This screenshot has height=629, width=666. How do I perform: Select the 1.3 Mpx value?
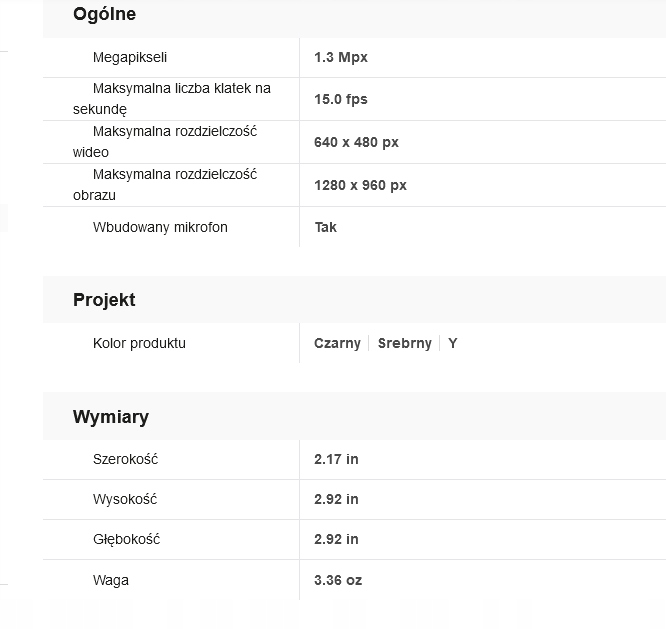[341, 57]
